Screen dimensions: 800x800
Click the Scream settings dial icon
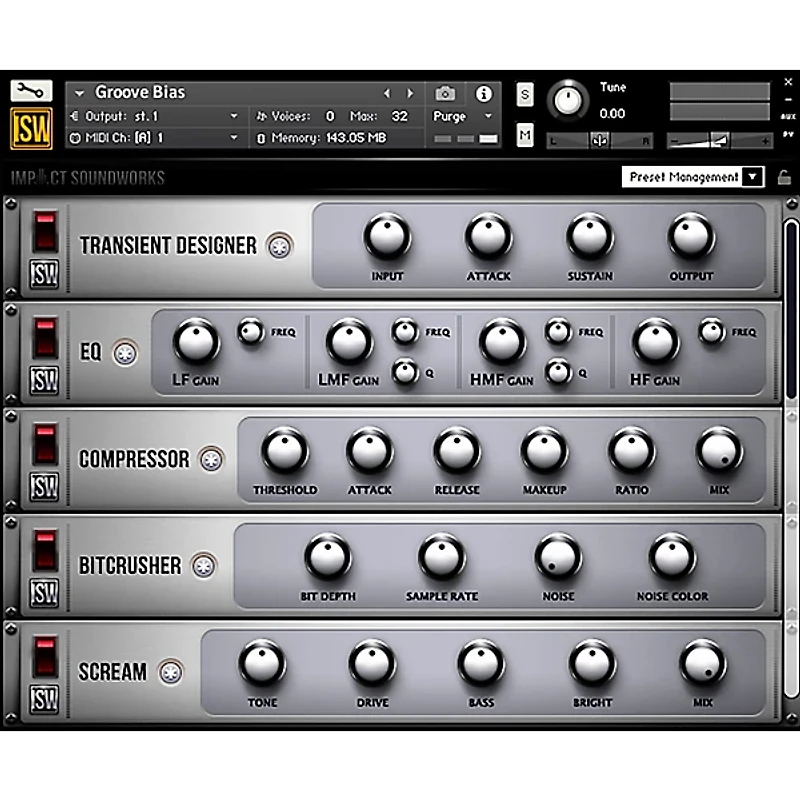(x=170, y=672)
